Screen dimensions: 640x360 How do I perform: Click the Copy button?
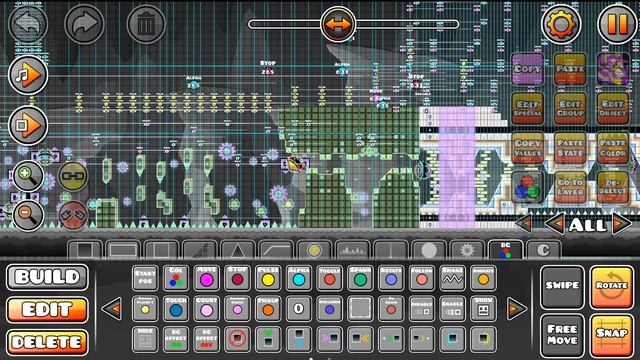coord(527,69)
